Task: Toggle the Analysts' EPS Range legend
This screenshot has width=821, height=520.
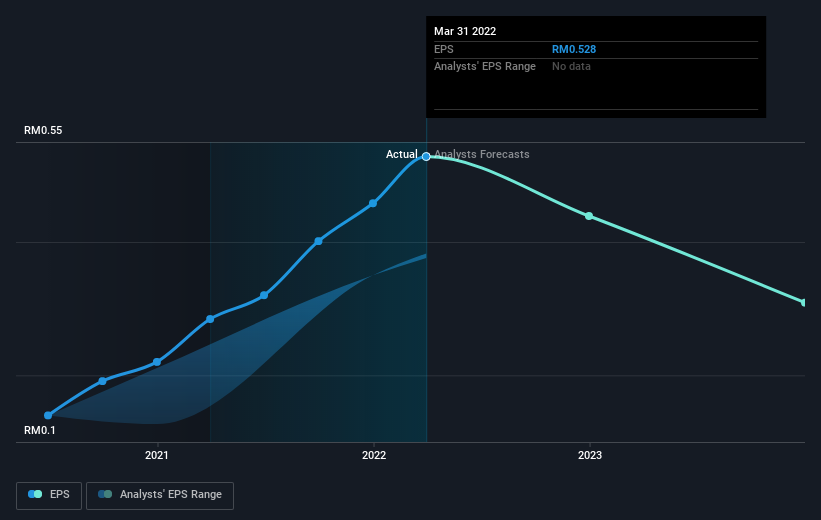Action: click(x=160, y=495)
